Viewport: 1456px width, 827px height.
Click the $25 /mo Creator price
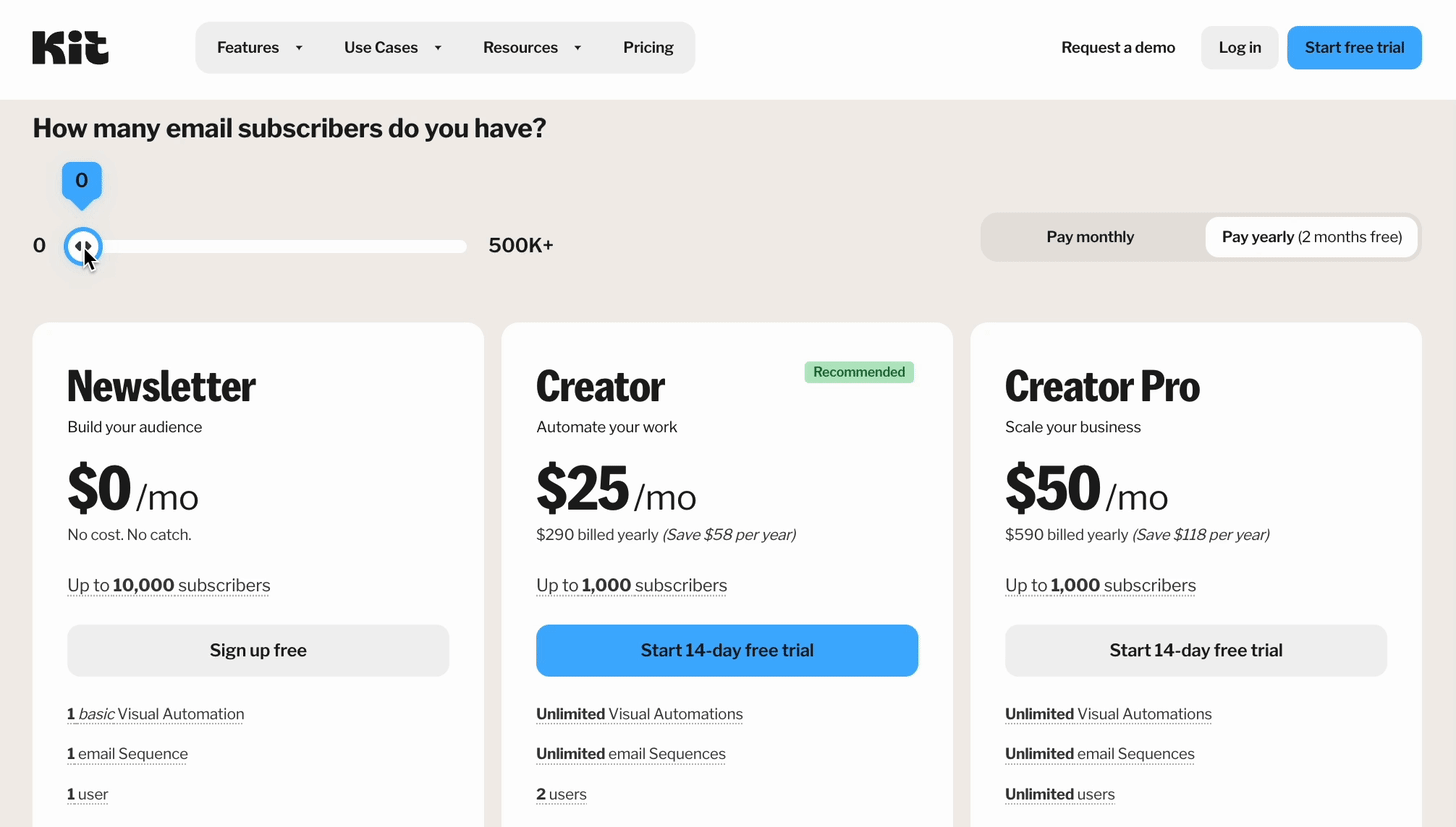coord(617,488)
